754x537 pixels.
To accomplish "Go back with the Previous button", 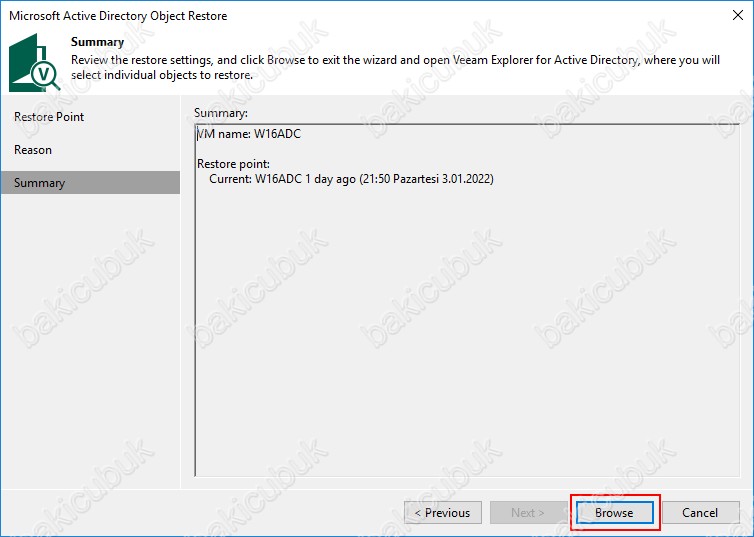I will coord(443,512).
